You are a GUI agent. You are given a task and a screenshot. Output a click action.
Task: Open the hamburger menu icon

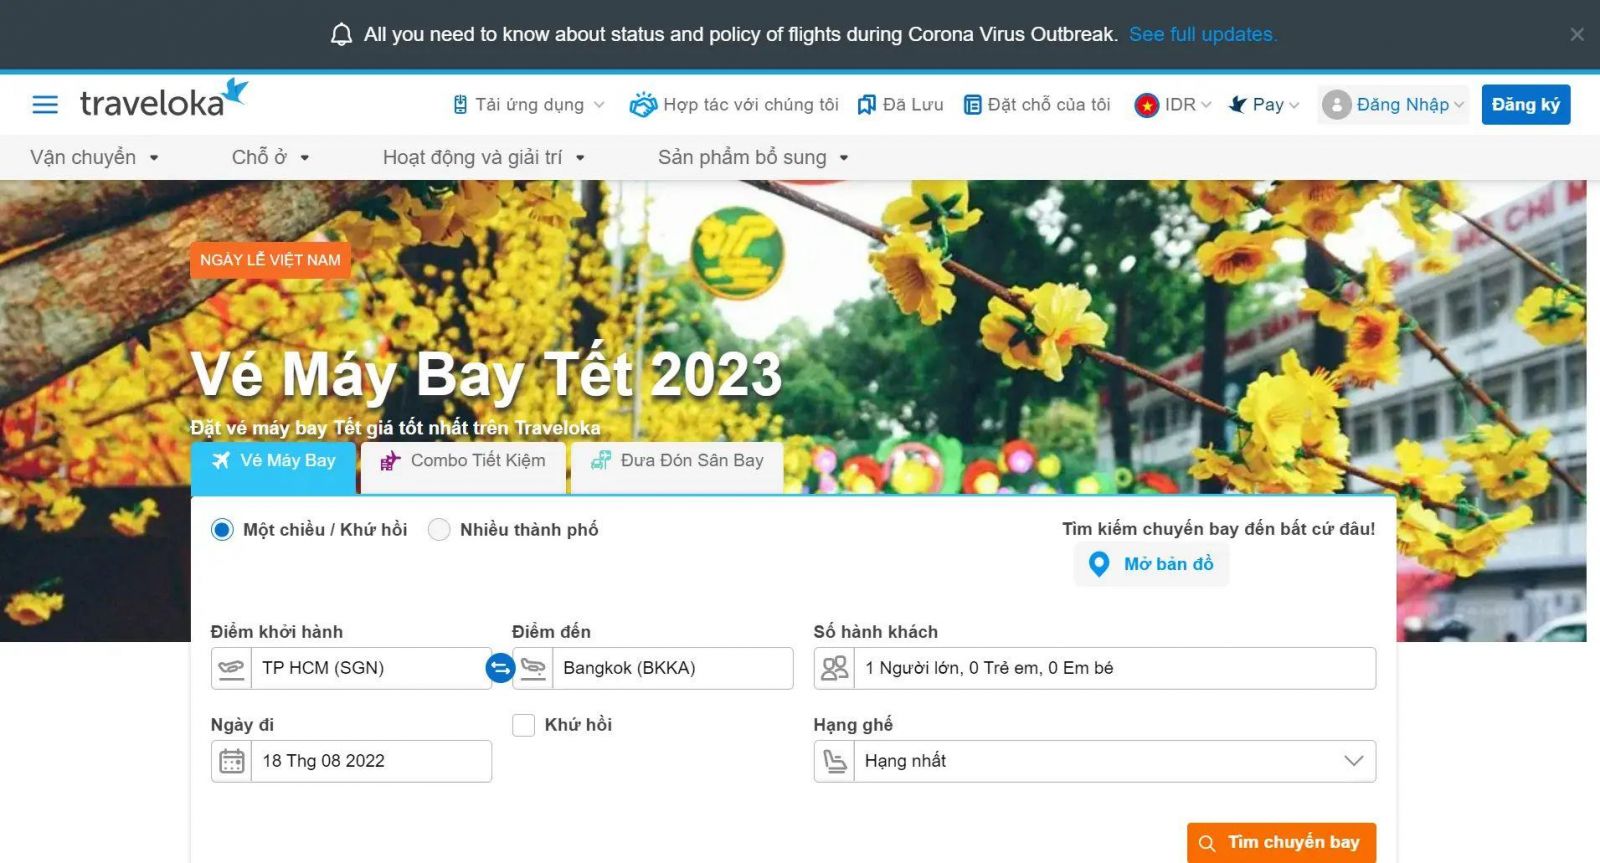pyautogui.click(x=45, y=104)
